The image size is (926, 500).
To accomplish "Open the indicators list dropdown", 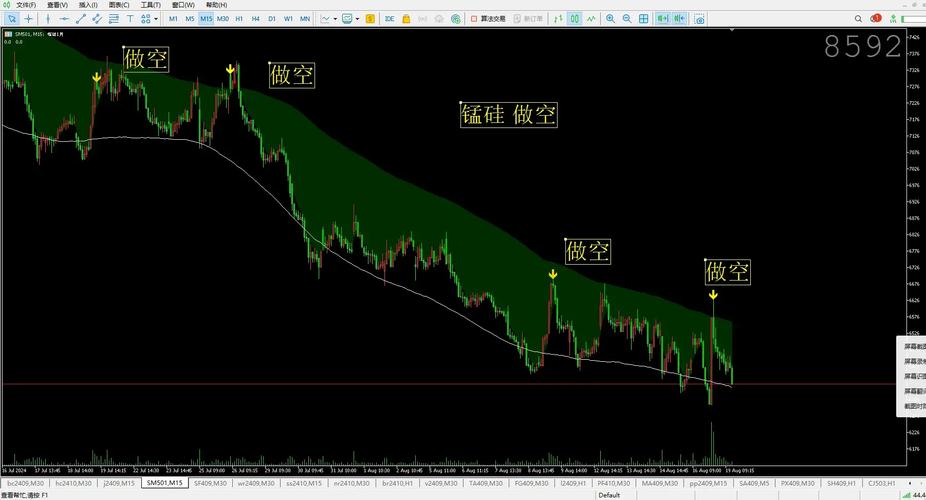I will pos(335,18).
